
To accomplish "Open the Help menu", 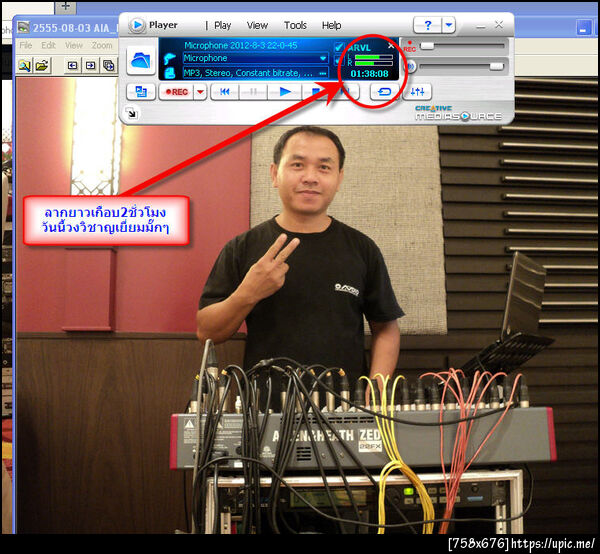I will click(331, 25).
